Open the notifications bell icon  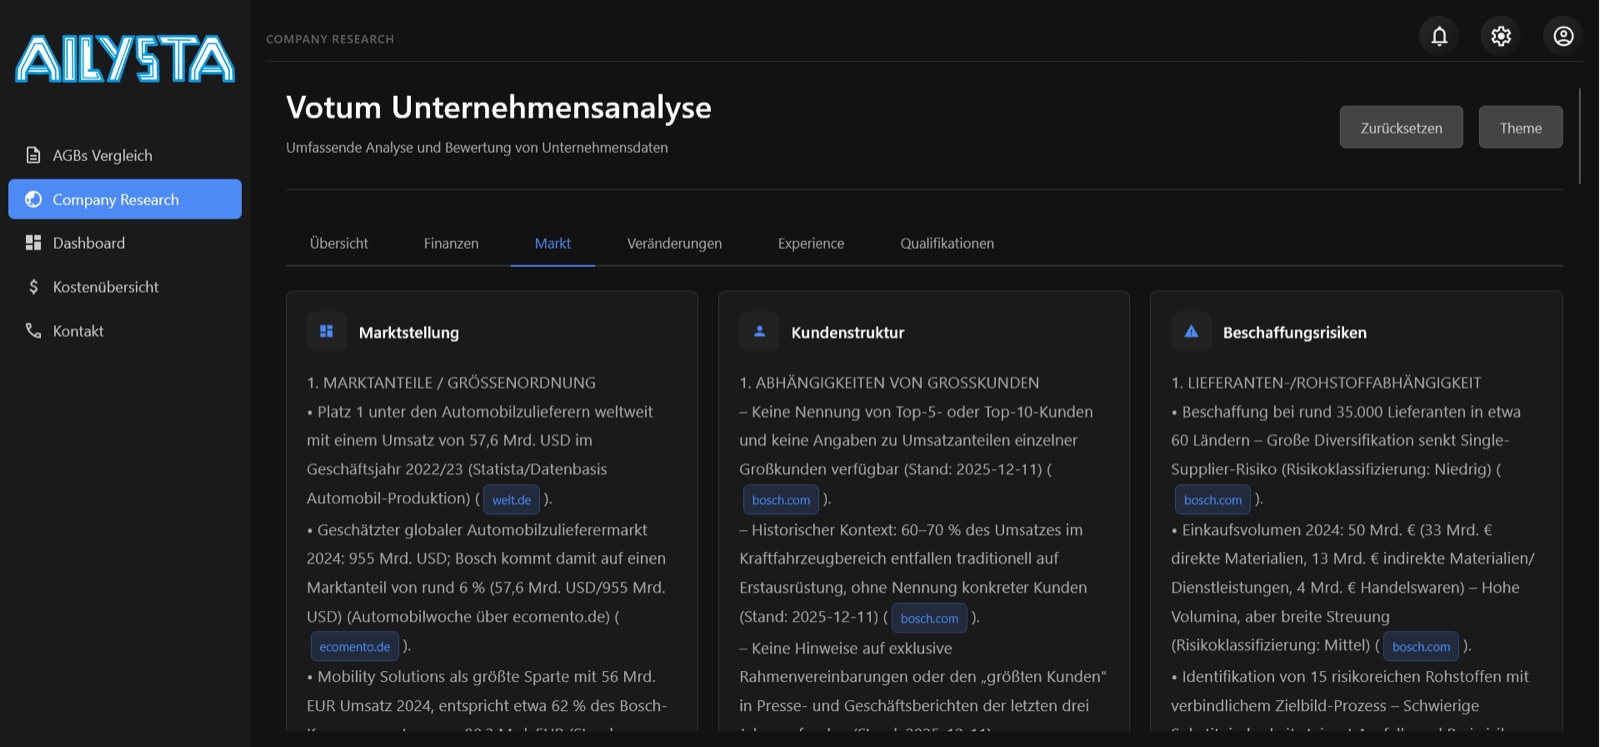click(x=1439, y=36)
